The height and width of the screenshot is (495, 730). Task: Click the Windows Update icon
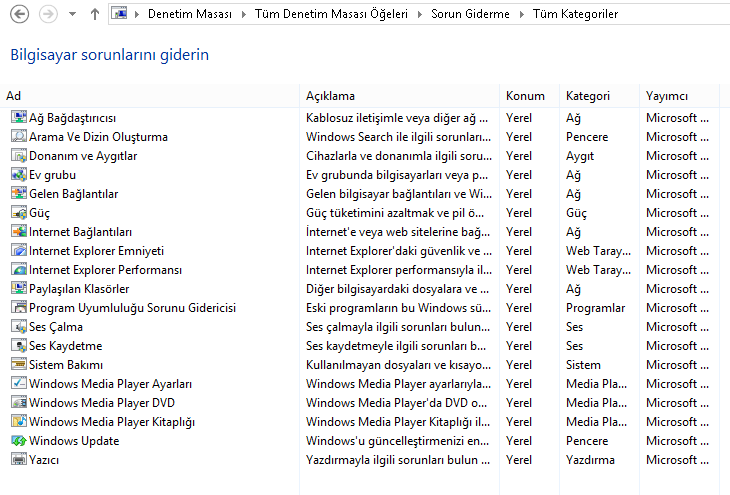coord(18,441)
